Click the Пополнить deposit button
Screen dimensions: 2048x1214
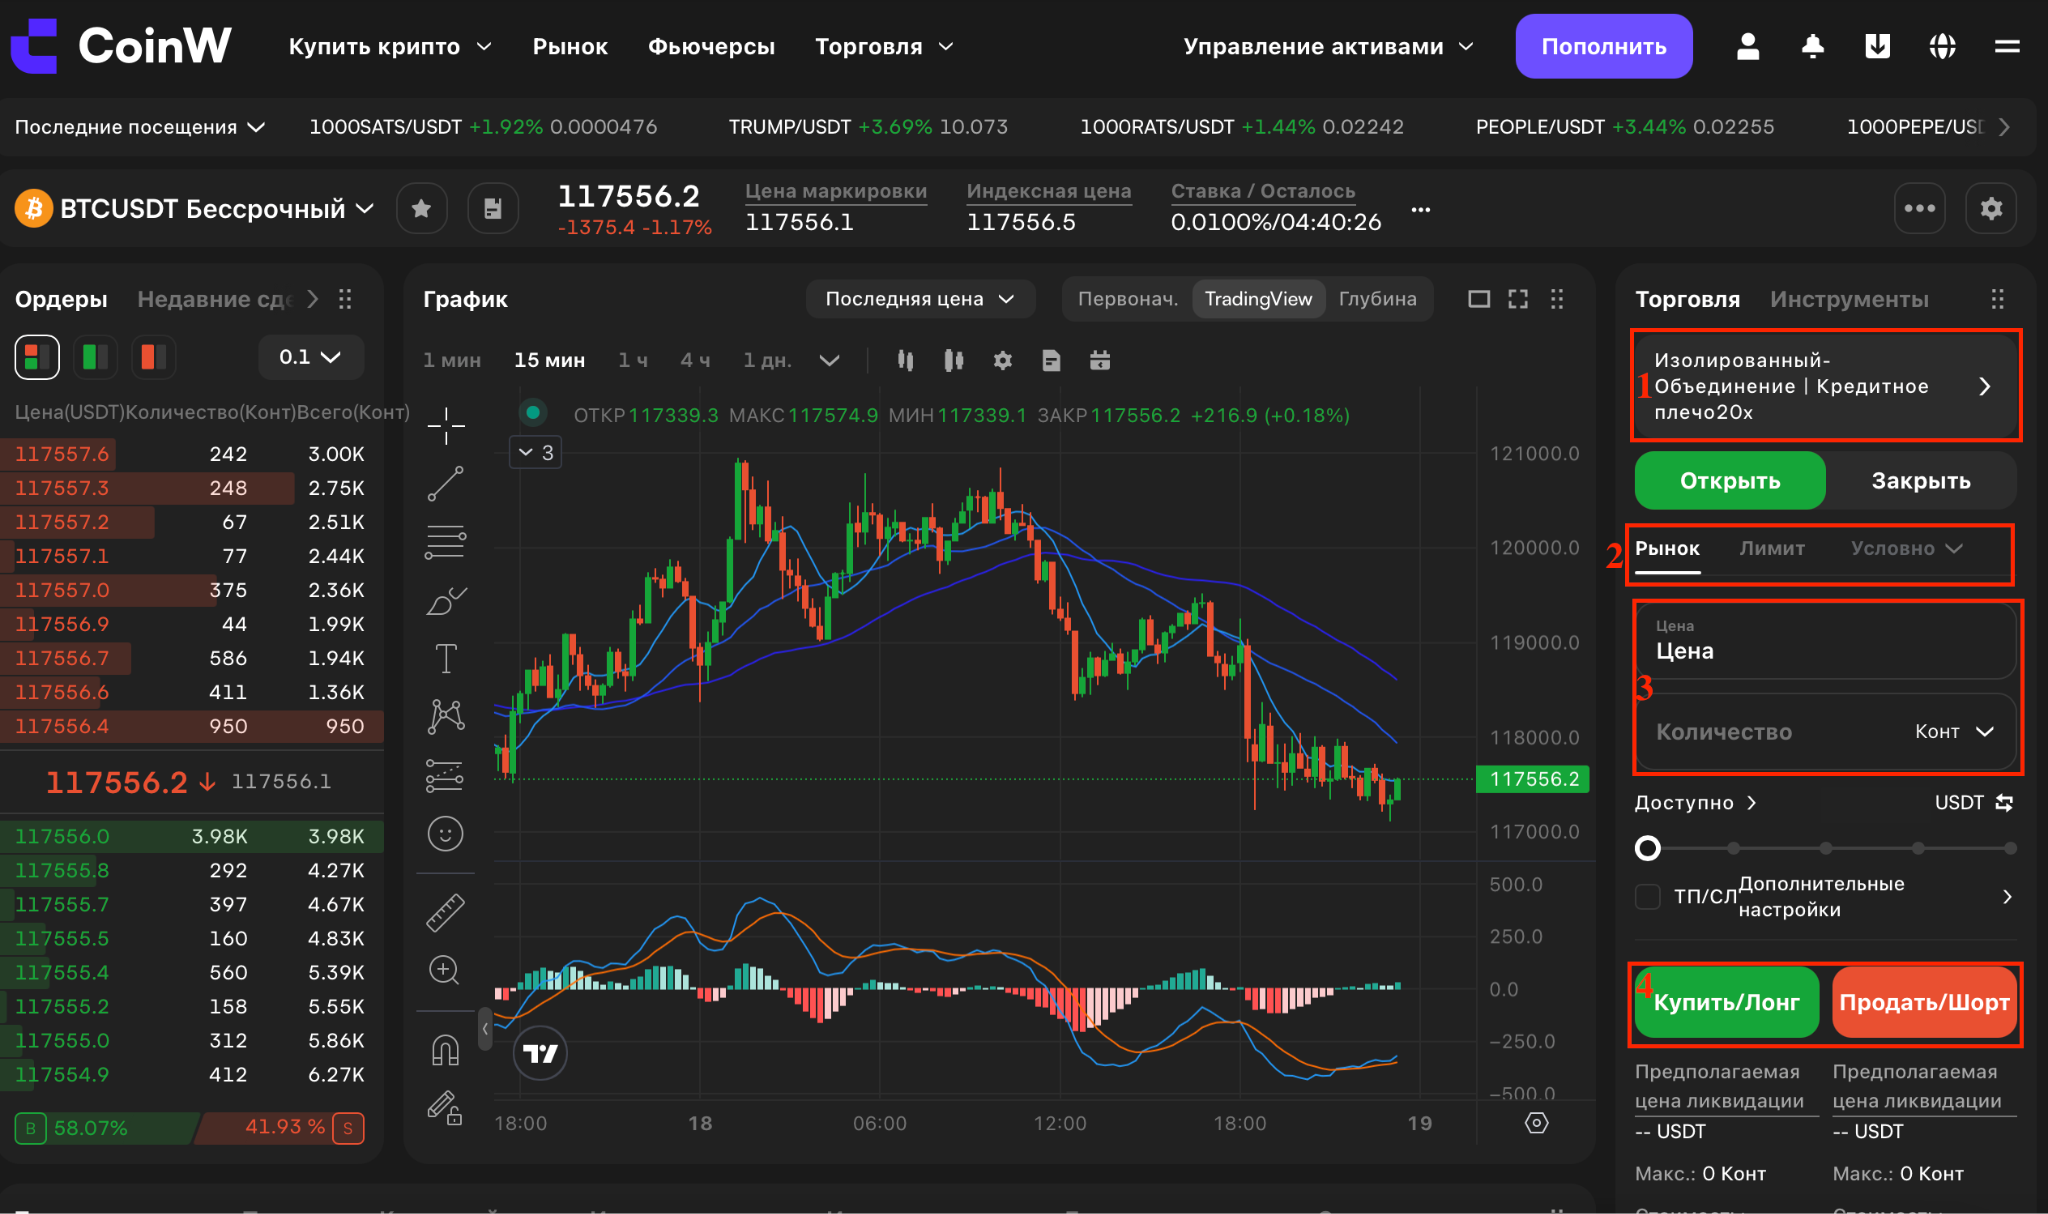coord(1604,46)
